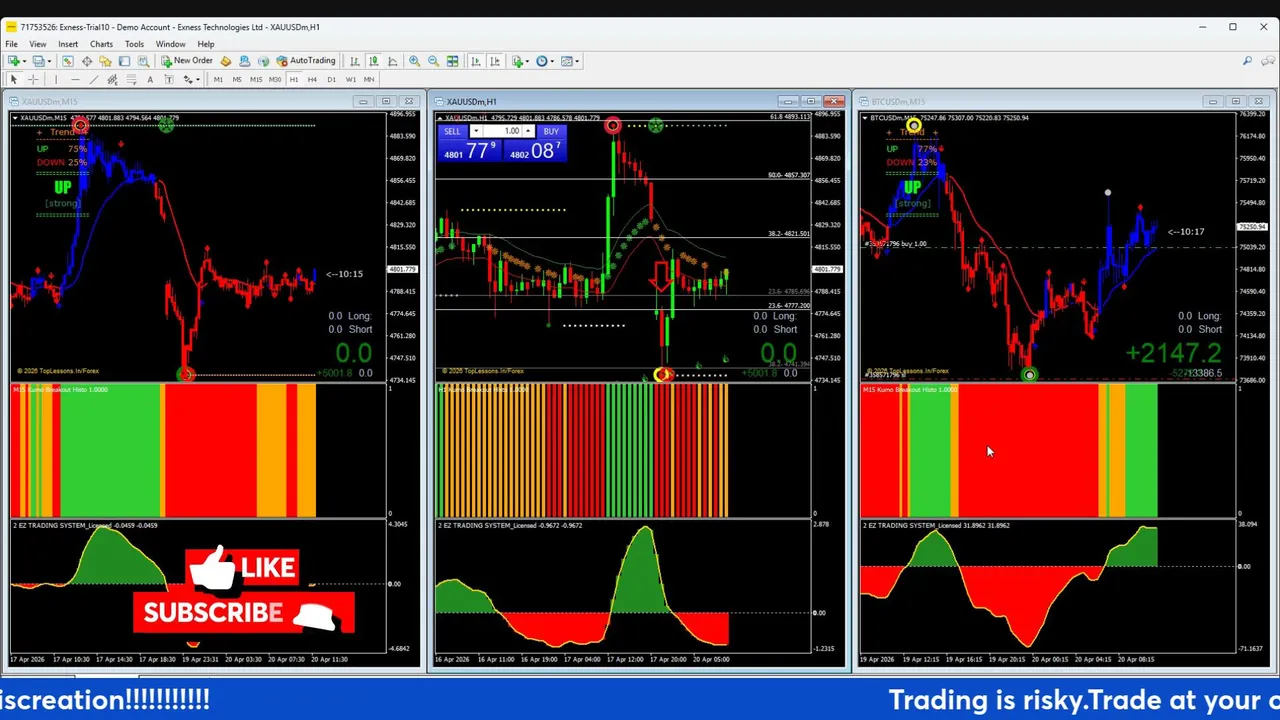Click the 1.00 volume input field
The image size is (1280, 720).
coord(503,131)
